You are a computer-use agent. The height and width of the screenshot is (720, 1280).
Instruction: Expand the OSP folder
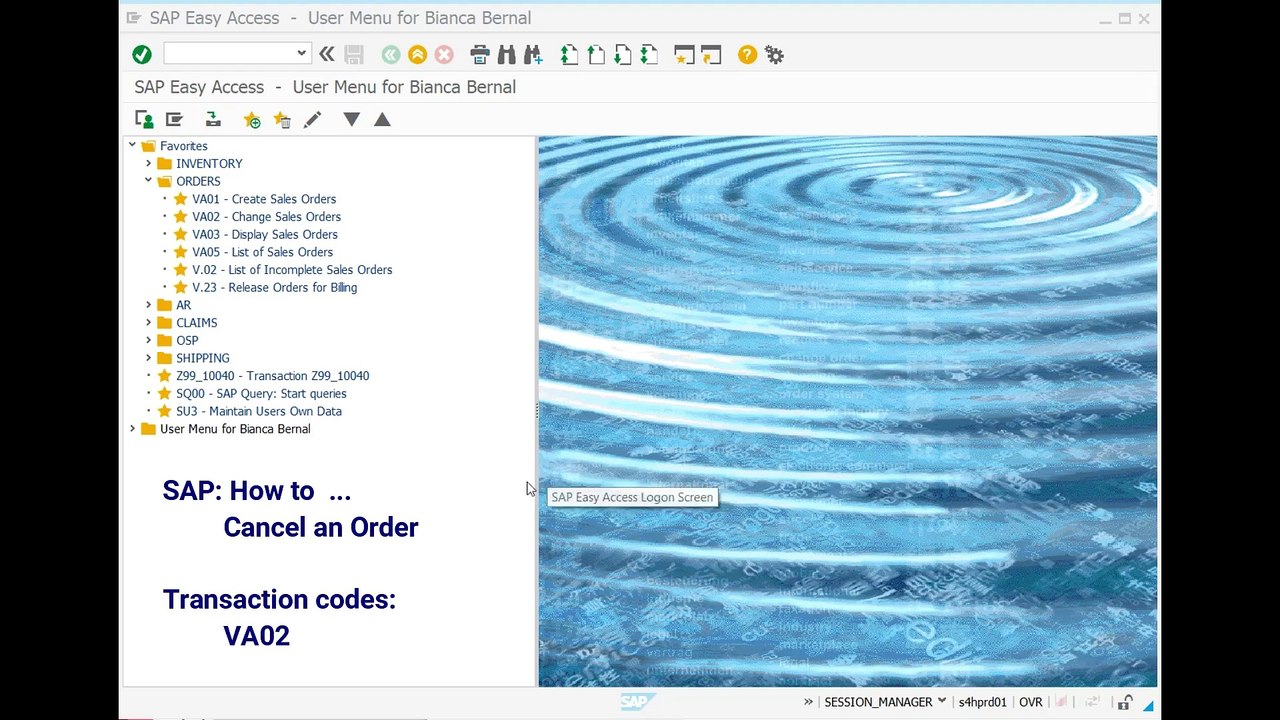[148, 340]
